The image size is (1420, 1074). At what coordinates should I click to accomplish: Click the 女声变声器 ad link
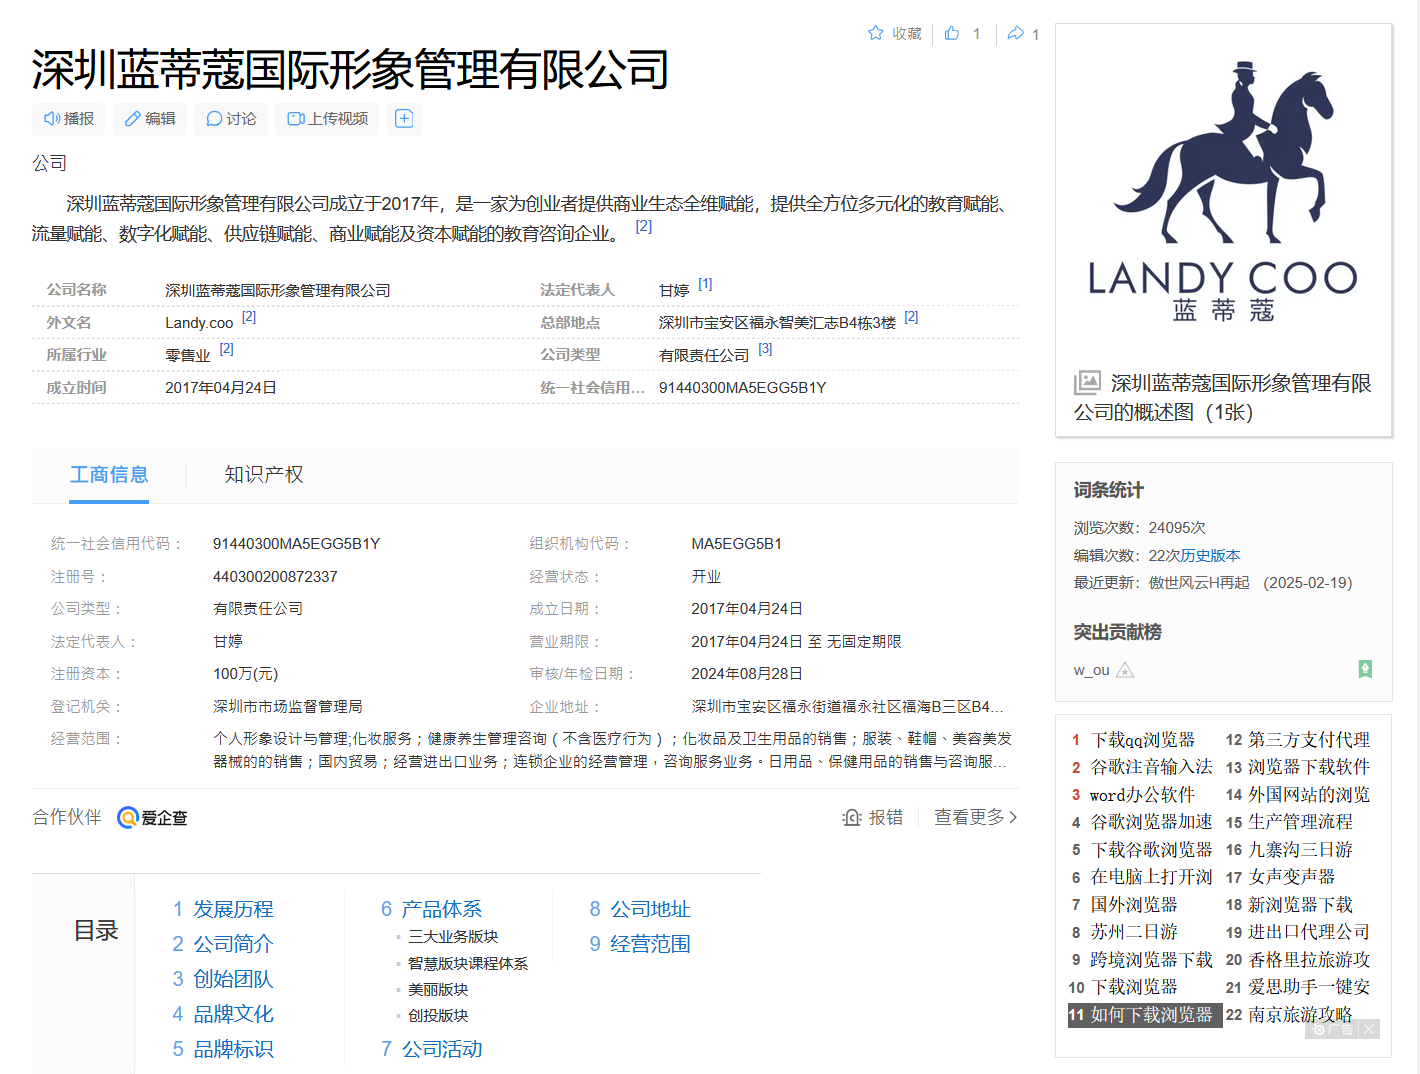[x=1292, y=877]
